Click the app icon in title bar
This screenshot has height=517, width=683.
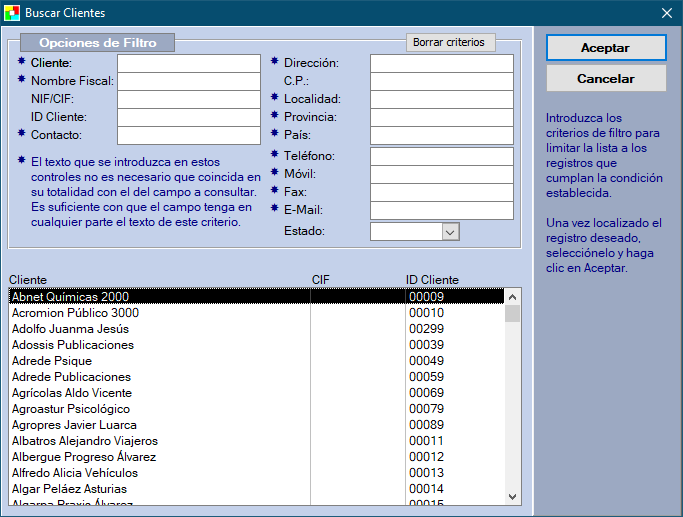(x=12, y=13)
